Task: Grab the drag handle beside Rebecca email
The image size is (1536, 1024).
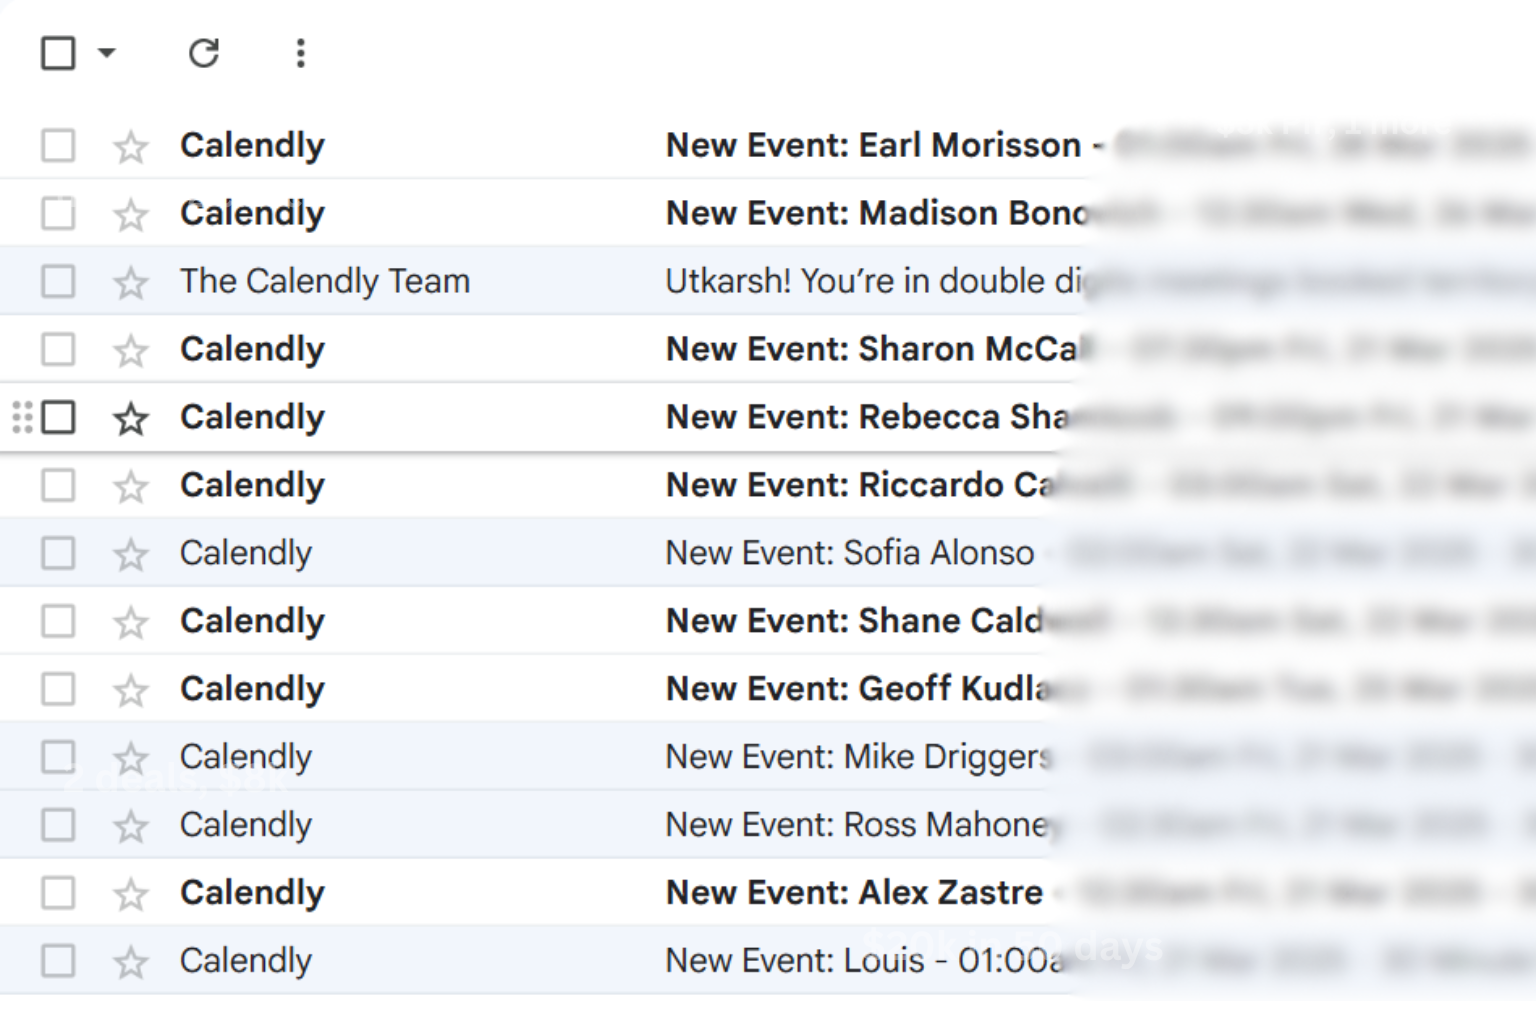Action: coord(22,417)
